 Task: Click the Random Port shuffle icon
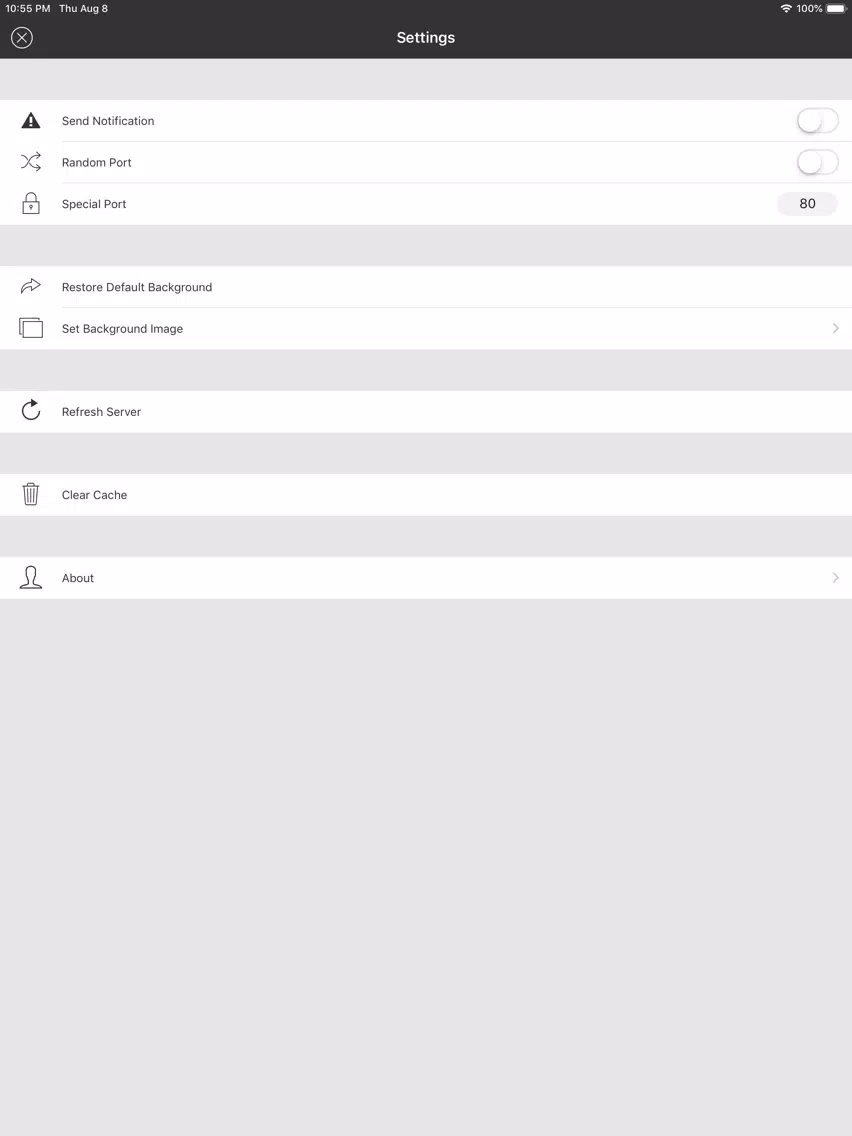(30, 162)
